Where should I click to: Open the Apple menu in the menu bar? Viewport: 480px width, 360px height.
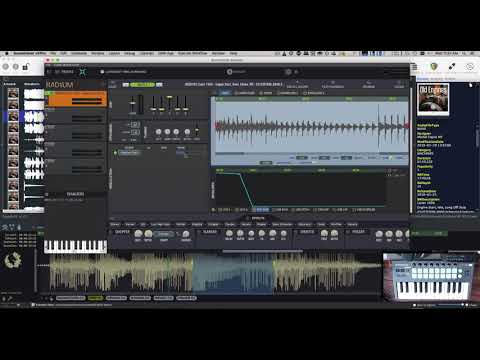(x=6, y=53)
